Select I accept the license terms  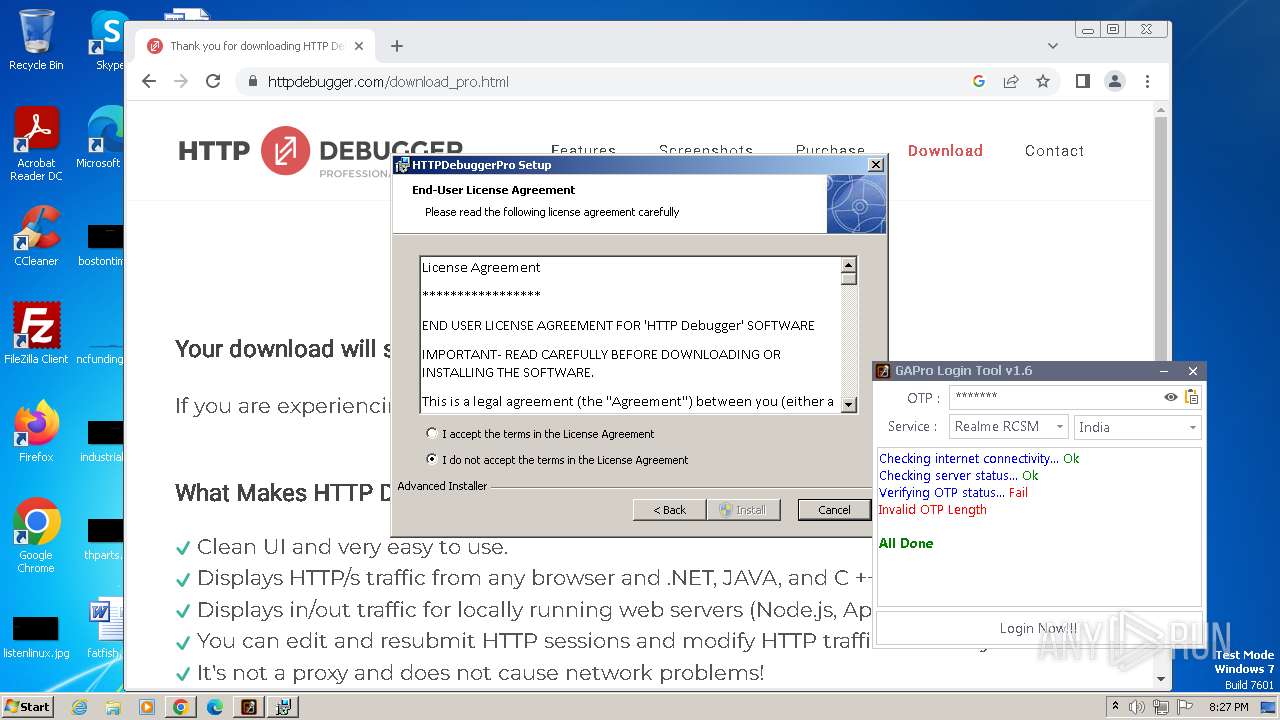click(432, 433)
